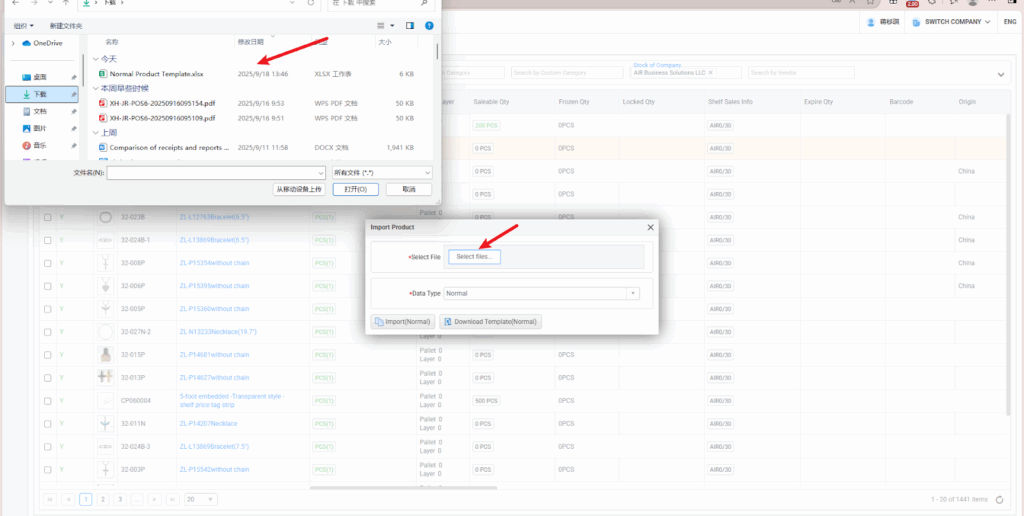Click the Download Template(Normal) button

coord(490,322)
